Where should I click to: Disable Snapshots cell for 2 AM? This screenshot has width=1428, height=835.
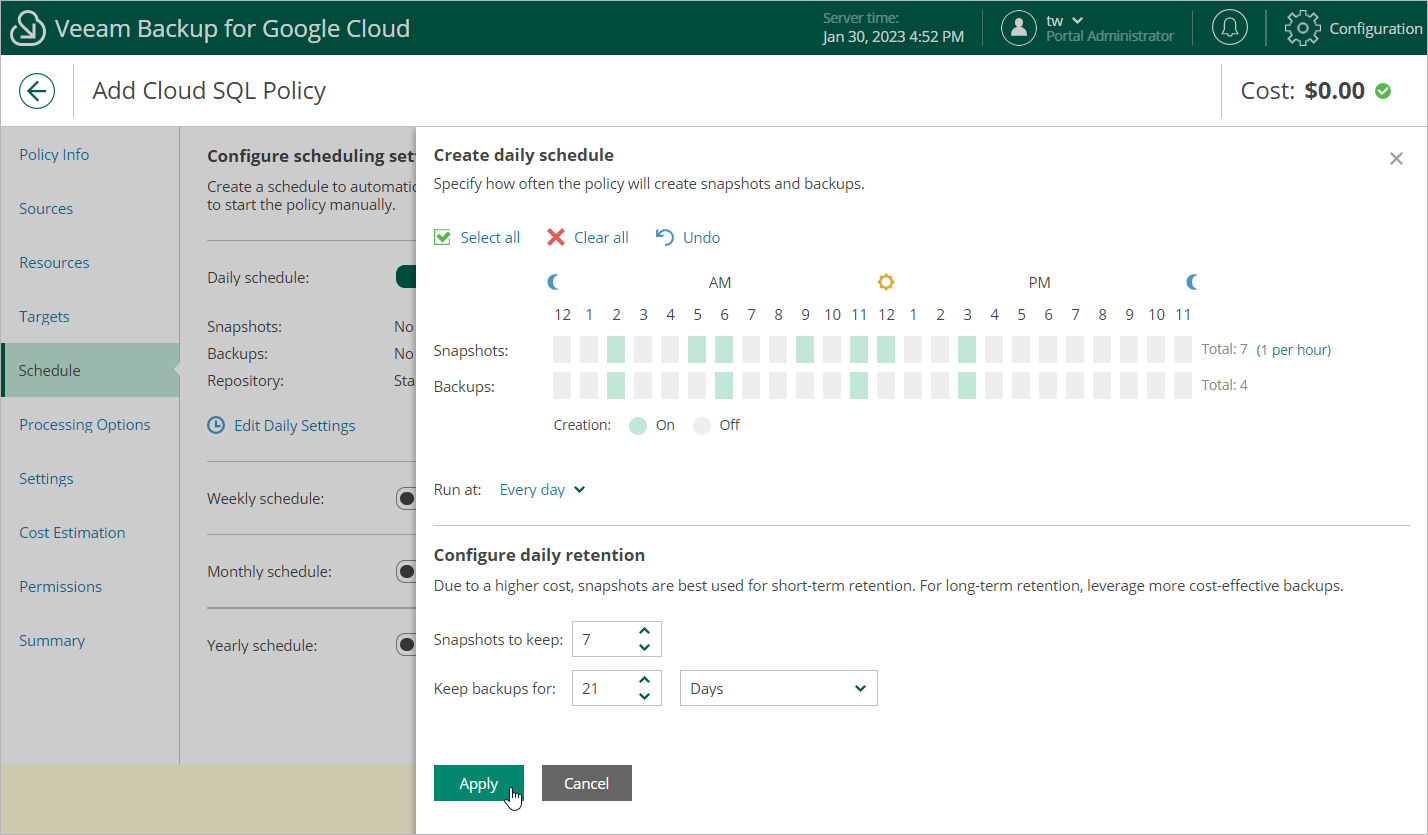(x=616, y=350)
